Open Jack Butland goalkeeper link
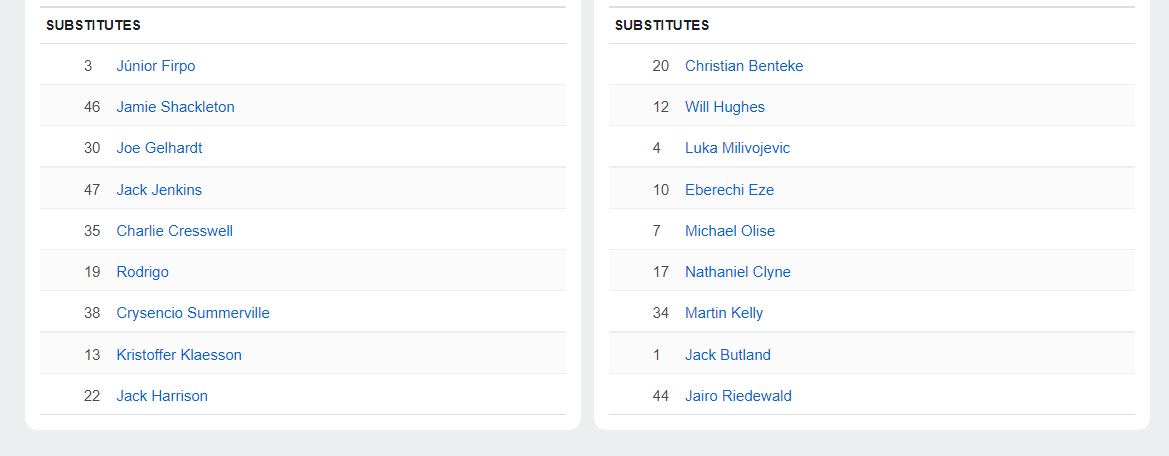 tap(727, 355)
